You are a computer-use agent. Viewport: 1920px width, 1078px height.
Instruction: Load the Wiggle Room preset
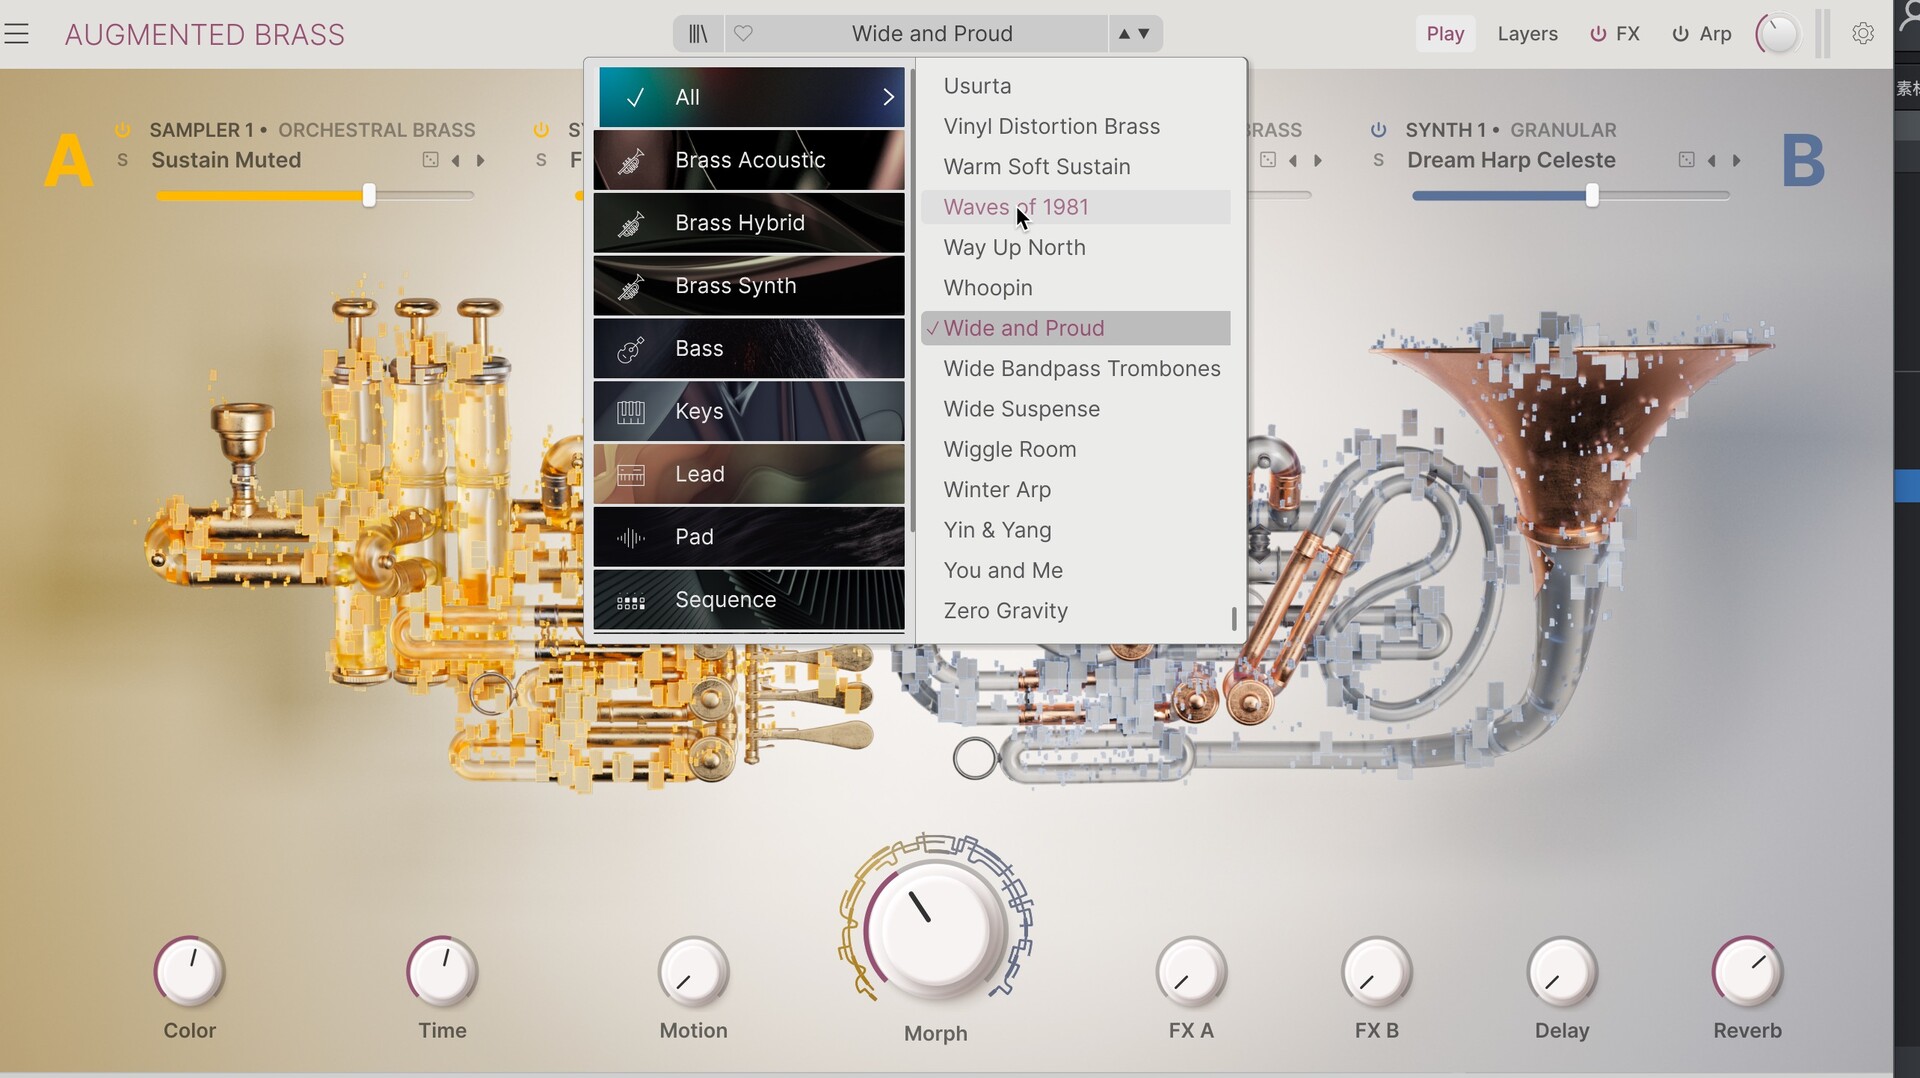pos(1075,450)
